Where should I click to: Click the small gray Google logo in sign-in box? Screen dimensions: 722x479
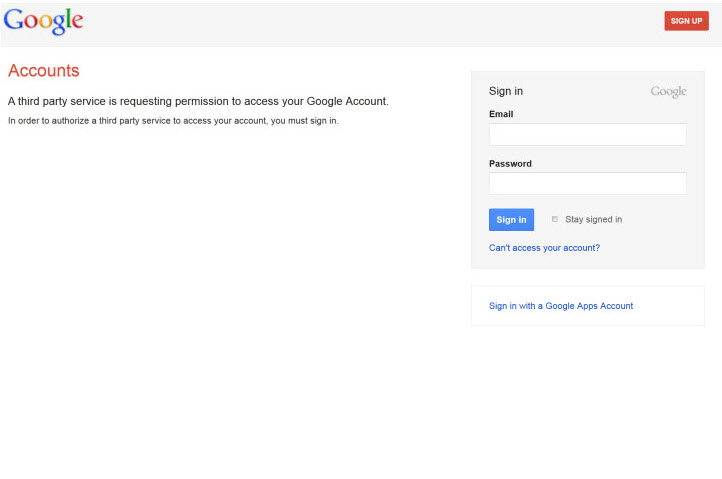point(668,92)
